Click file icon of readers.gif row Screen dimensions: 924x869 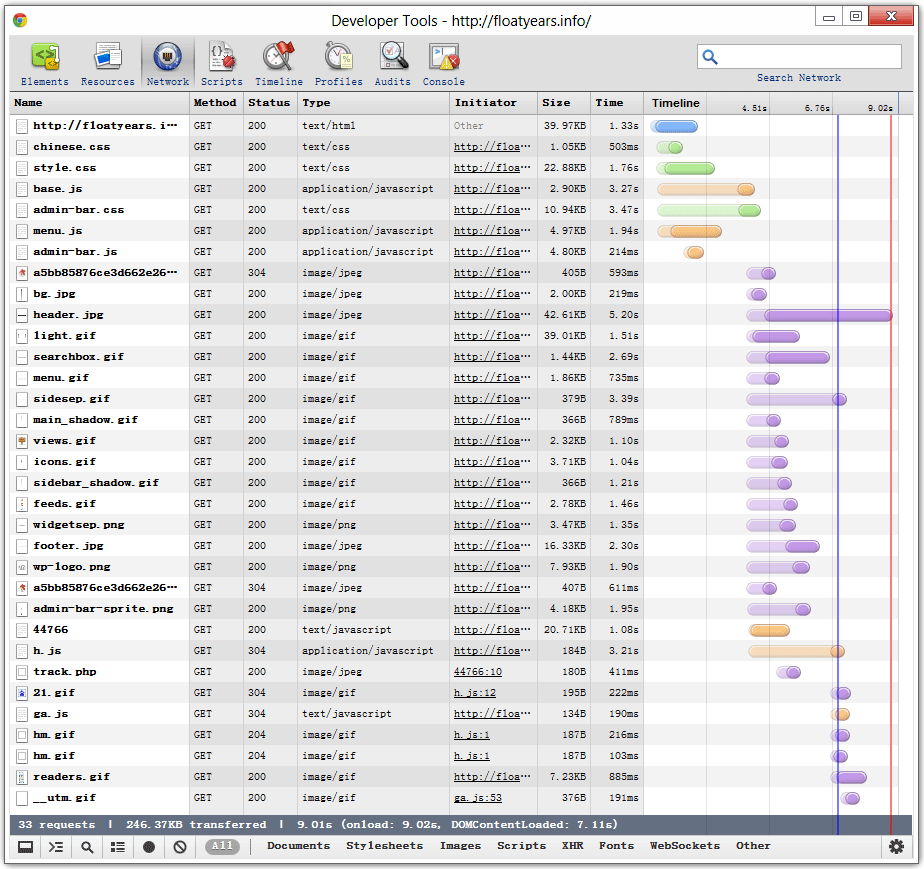(x=22, y=777)
